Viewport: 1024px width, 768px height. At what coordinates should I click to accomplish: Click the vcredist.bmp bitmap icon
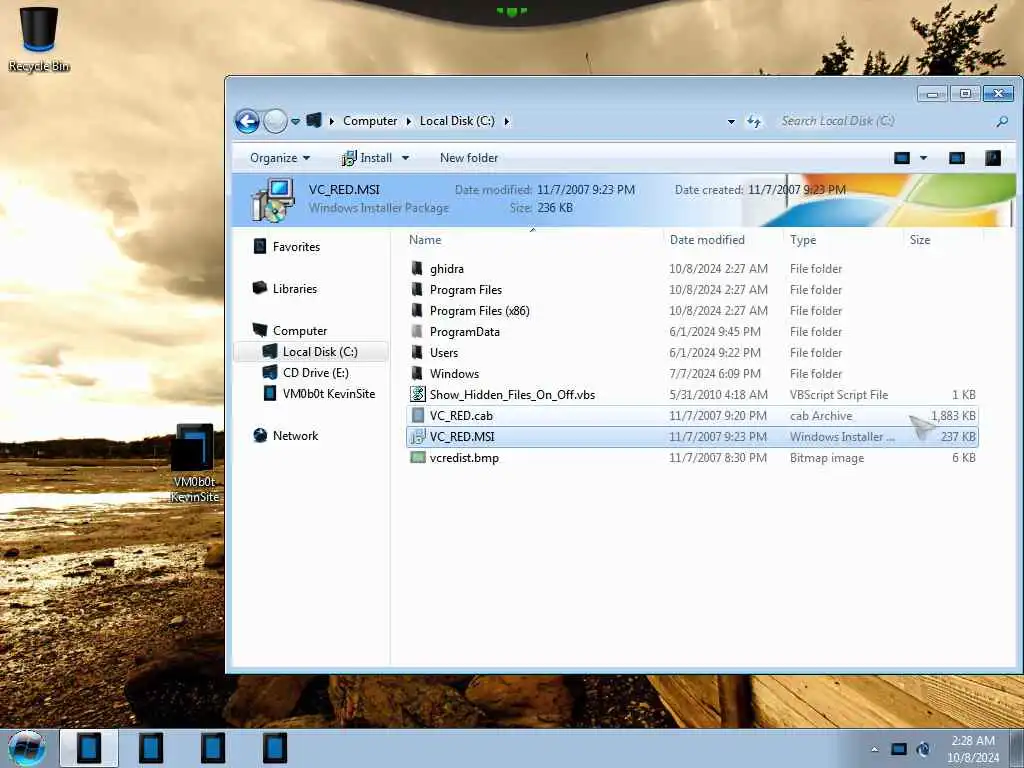417,458
